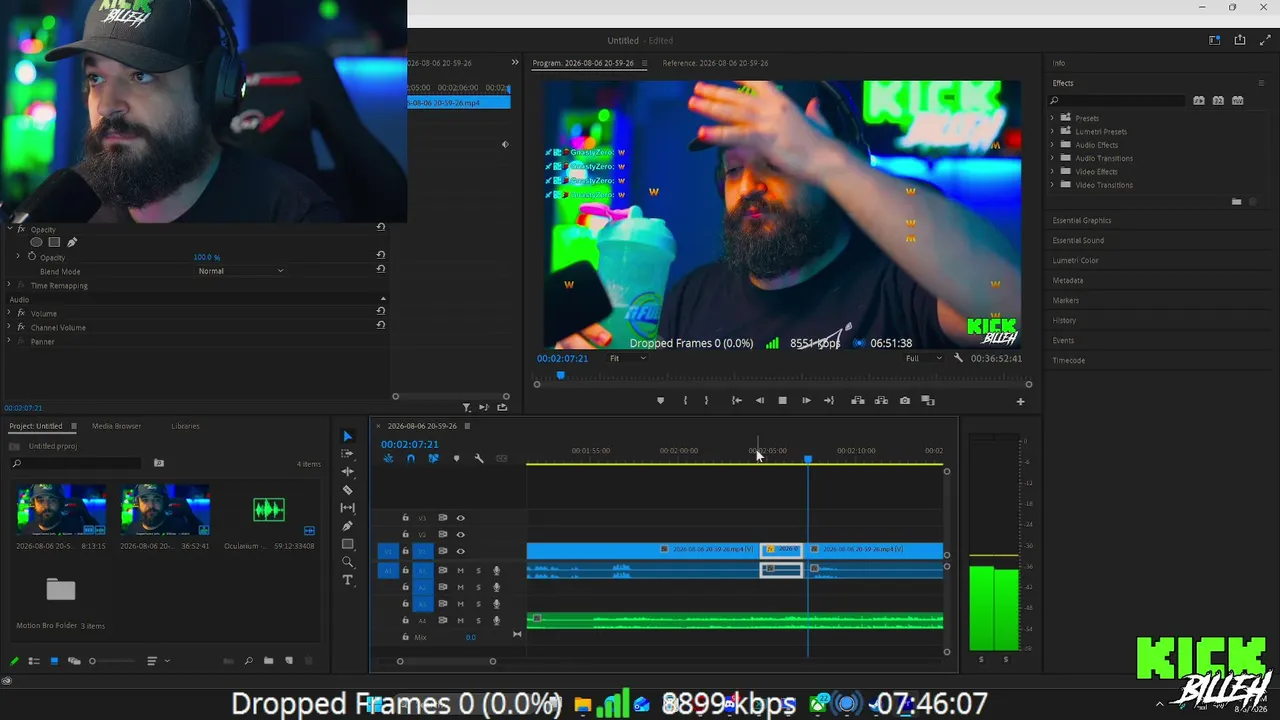Image resolution: width=1280 pixels, height=720 pixels.
Task: Click Export Frame camera icon
Action: (905, 401)
